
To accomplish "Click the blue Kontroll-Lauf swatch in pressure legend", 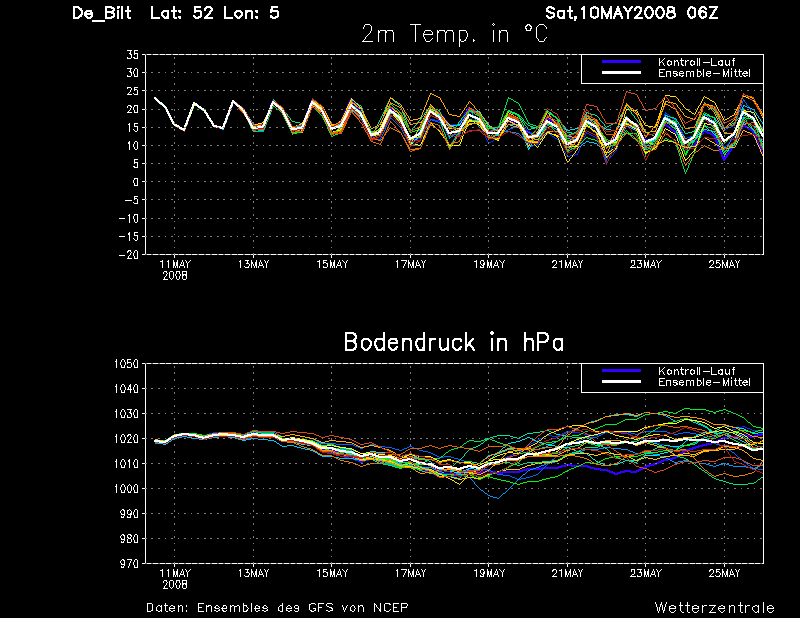I will click(621, 371).
